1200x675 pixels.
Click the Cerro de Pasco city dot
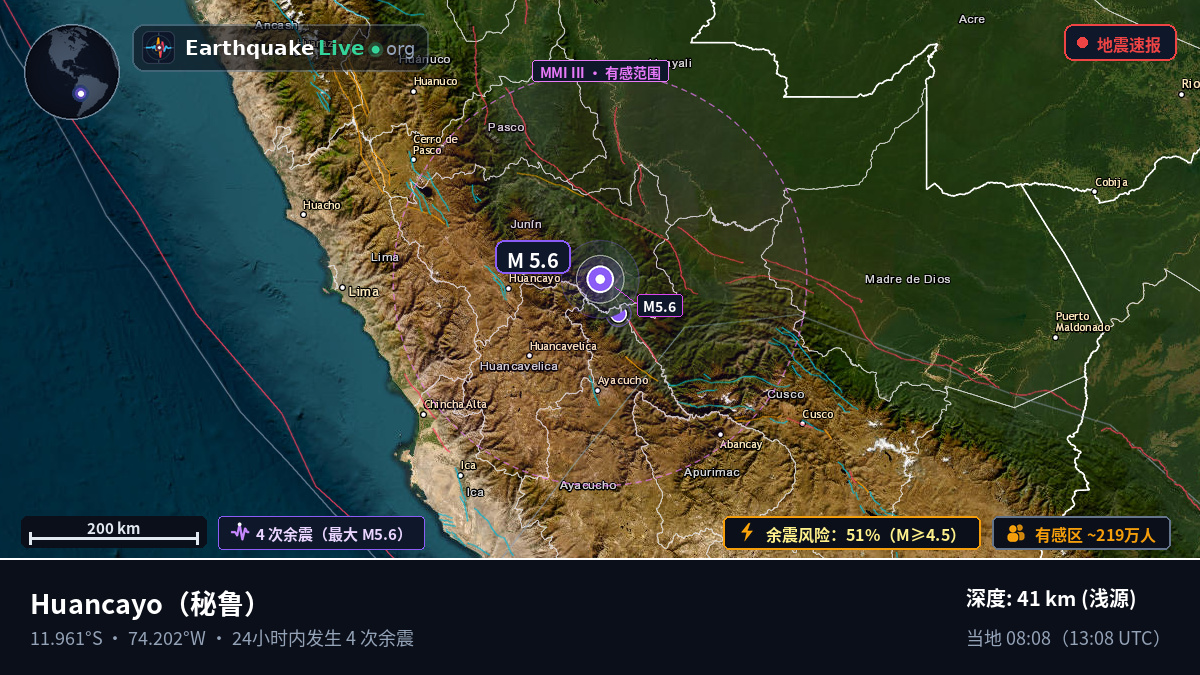[x=413, y=158]
